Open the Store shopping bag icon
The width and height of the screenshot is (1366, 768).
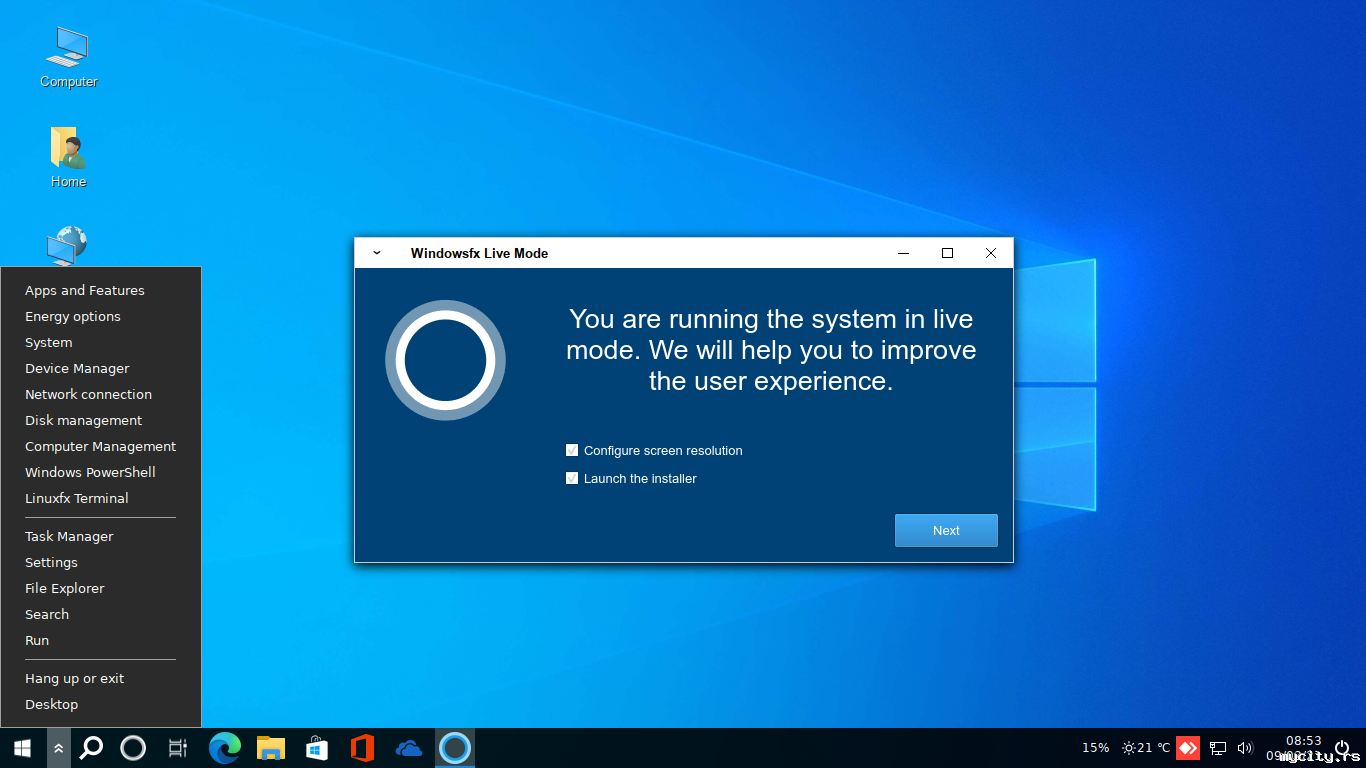[x=317, y=748]
